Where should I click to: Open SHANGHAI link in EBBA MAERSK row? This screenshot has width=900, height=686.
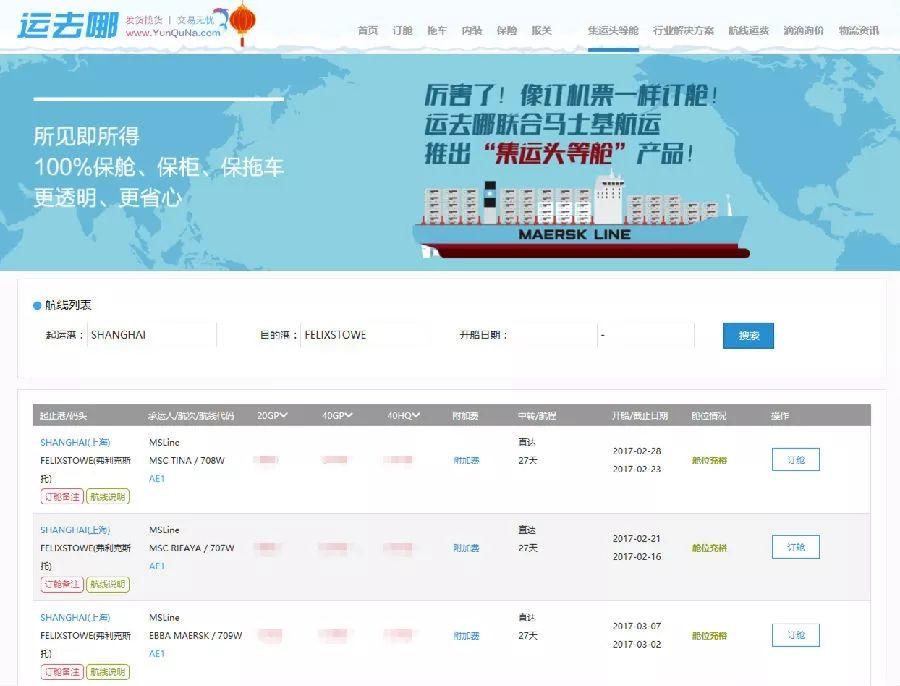(x=75, y=618)
